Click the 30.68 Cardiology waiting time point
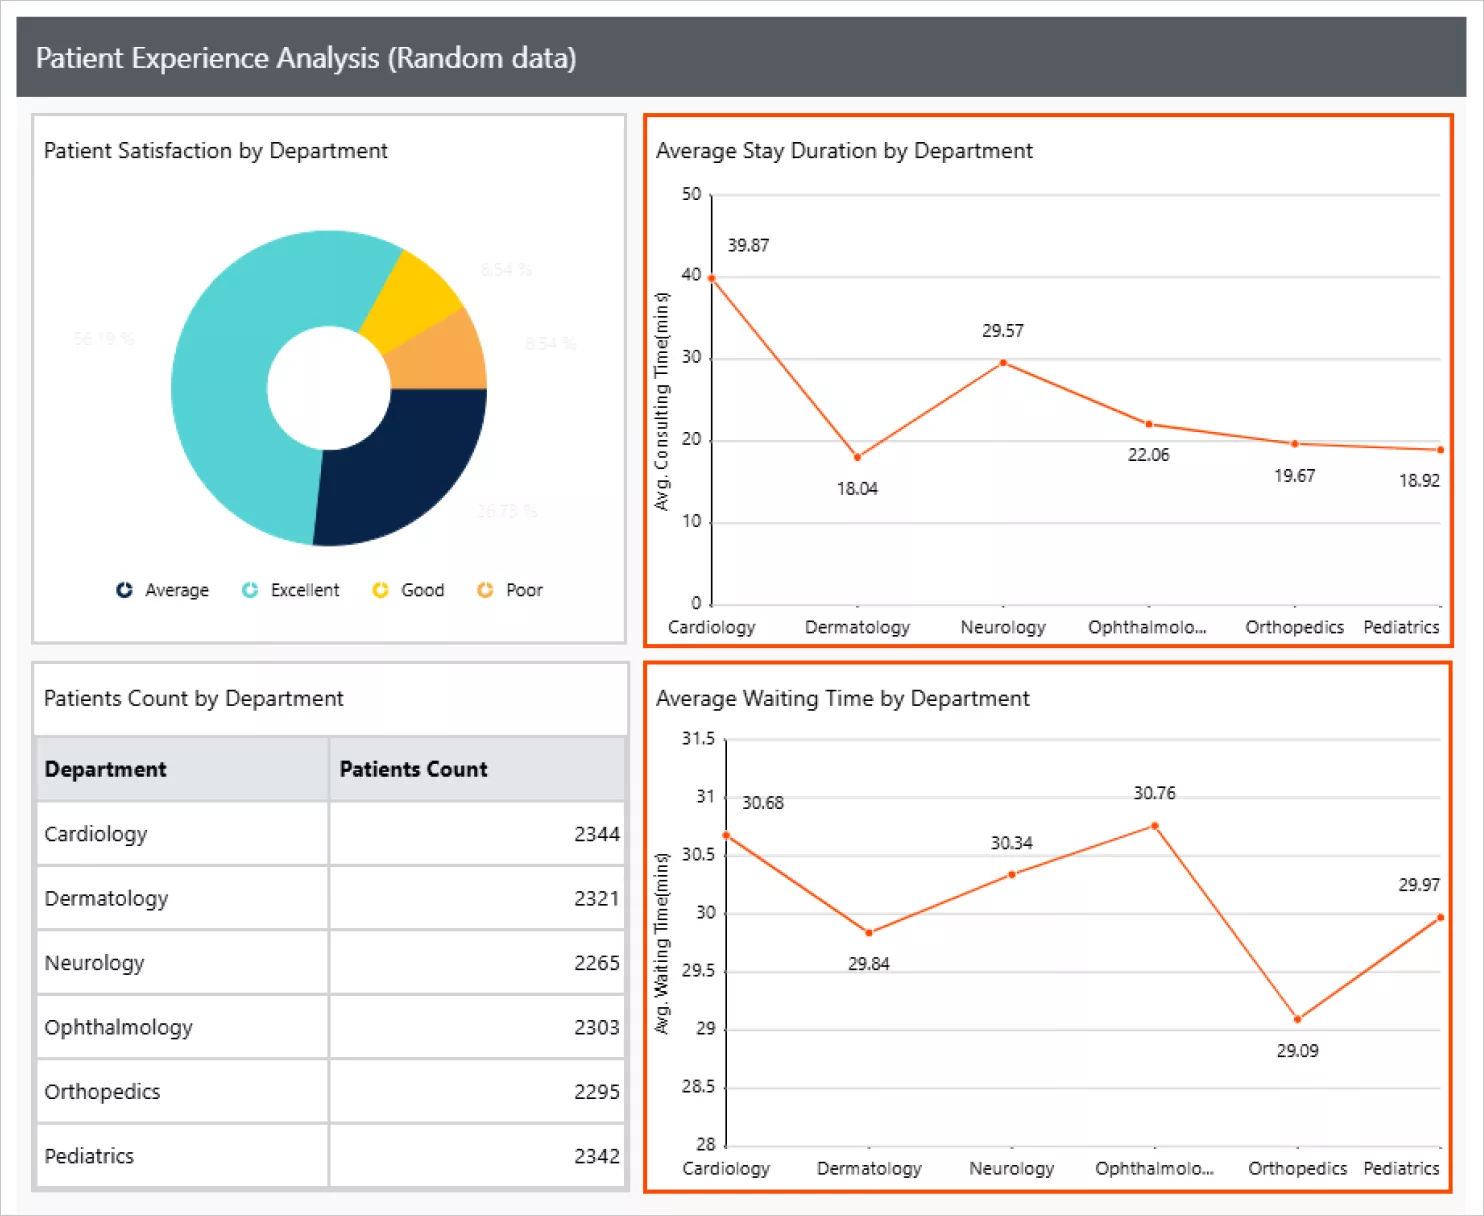 tap(726, 835)
